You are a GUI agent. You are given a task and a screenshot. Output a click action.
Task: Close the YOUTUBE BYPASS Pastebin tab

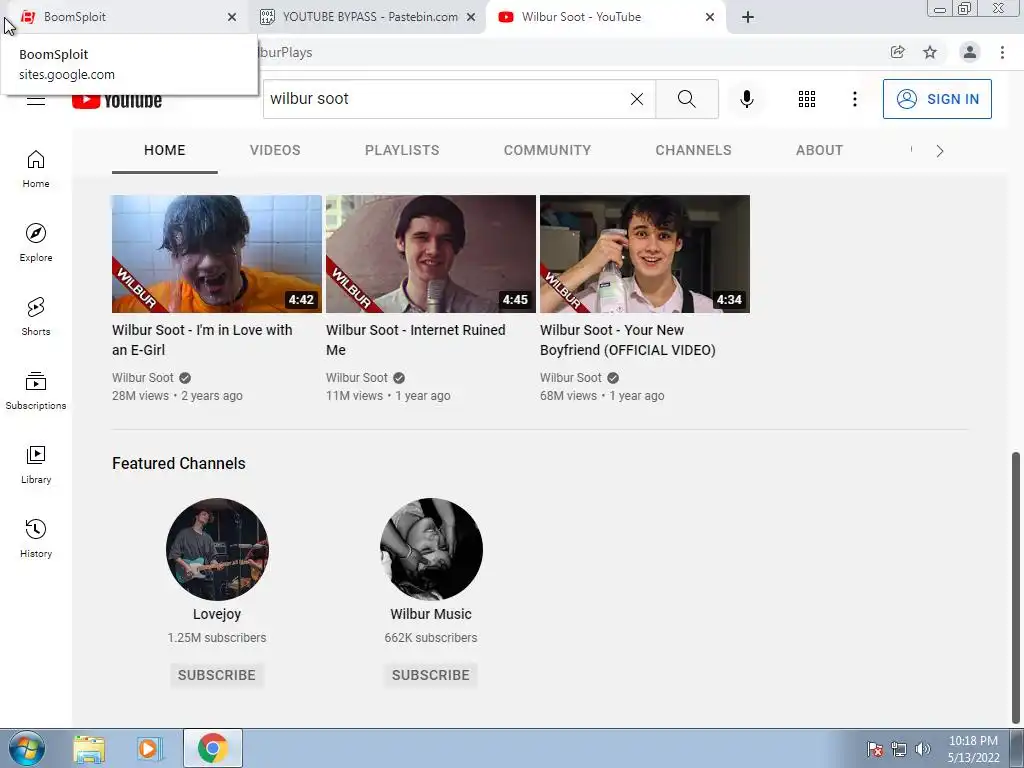(471, 17)
